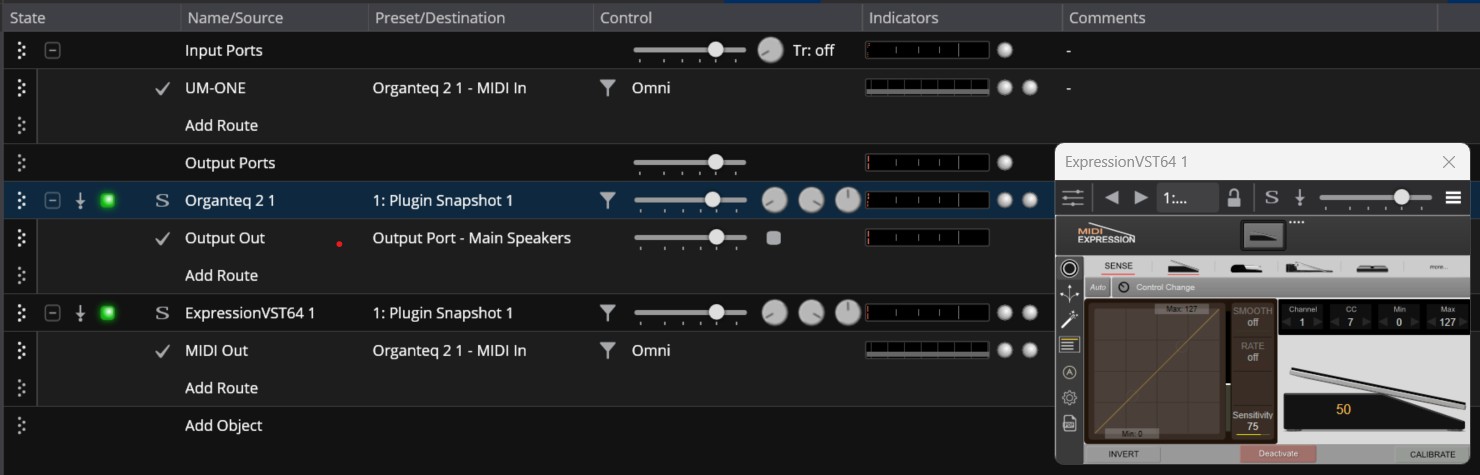This screenshot has width=1480, height=475.
Task: Open the PDF manual icon
Action: [1069, 423]
